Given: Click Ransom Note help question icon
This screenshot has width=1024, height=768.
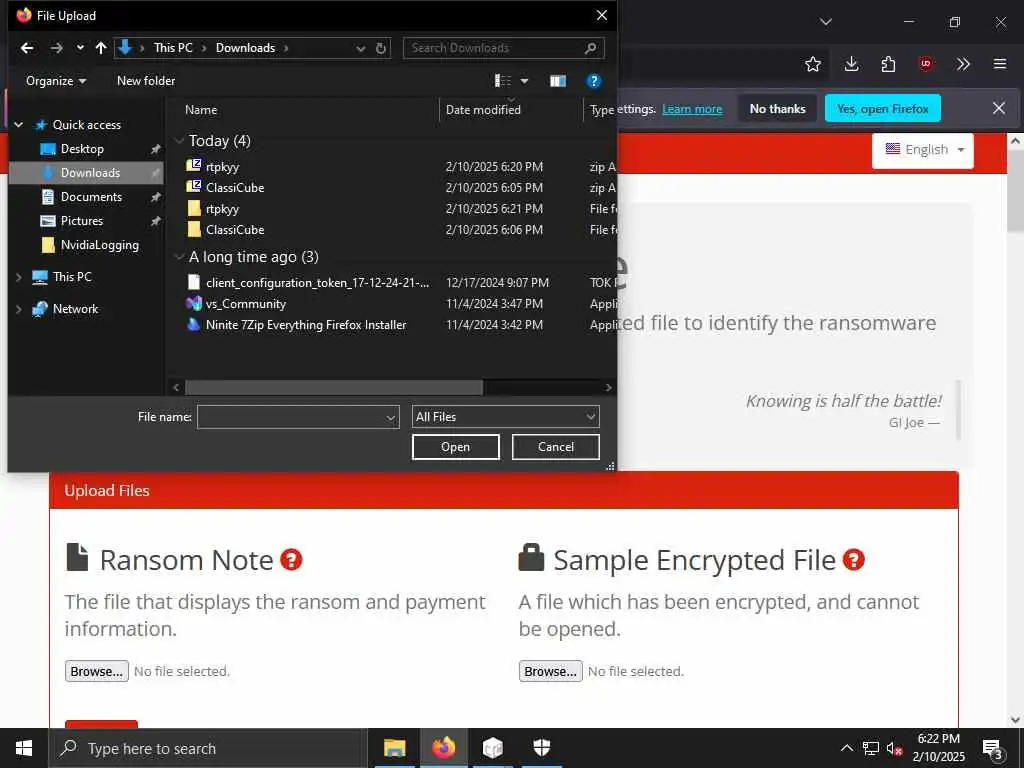Looking at the screenshot, I should point(291,560).
